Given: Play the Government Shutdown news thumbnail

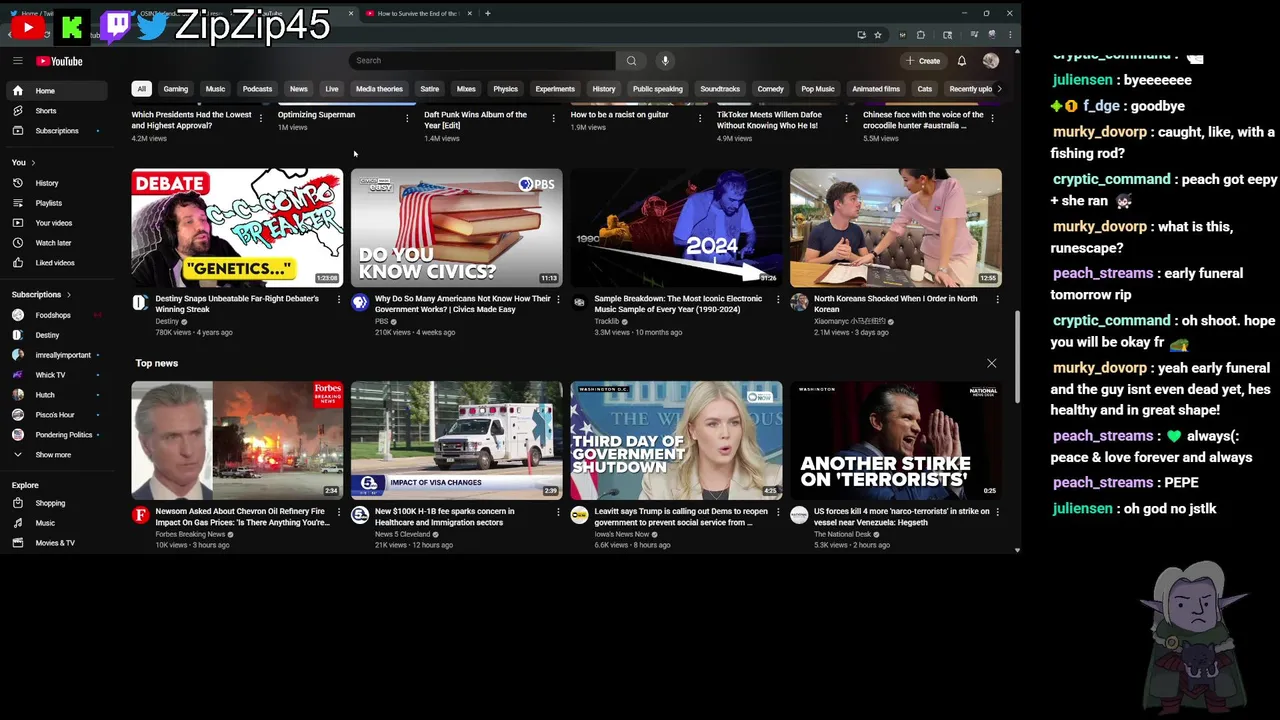Looking at the screenshot, I should [x=676, y=440].
